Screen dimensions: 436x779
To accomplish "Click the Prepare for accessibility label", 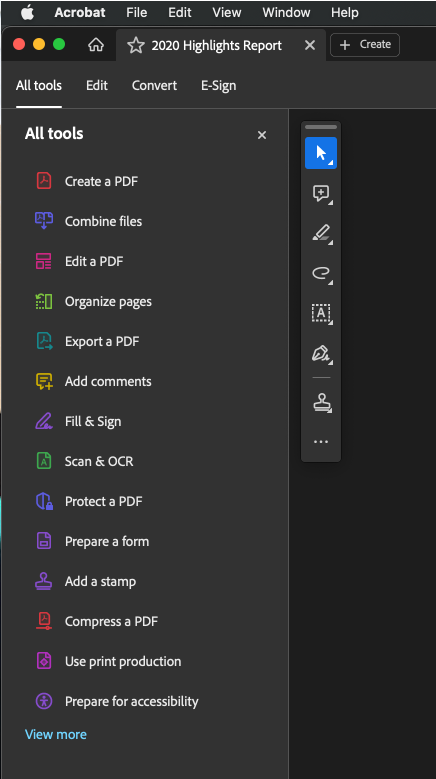I will click(132, 701).
